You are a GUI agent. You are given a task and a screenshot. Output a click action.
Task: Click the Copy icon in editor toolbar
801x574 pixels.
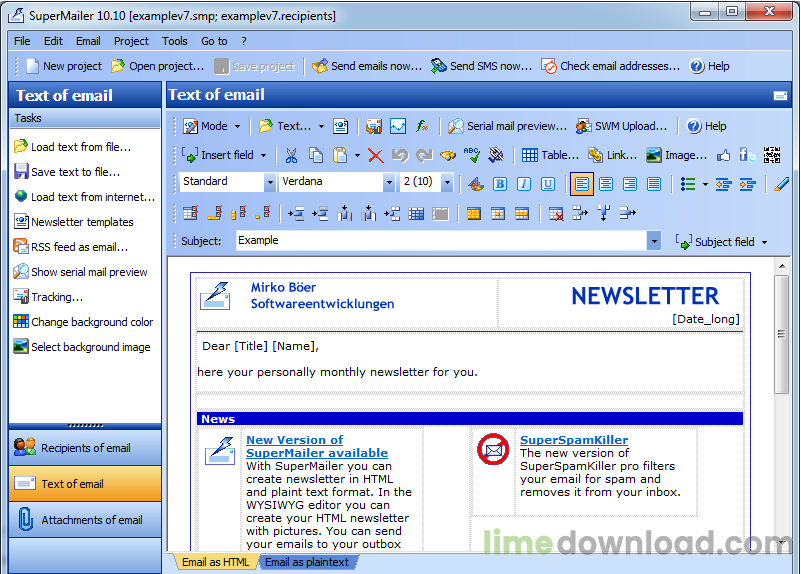coord(316,155)
